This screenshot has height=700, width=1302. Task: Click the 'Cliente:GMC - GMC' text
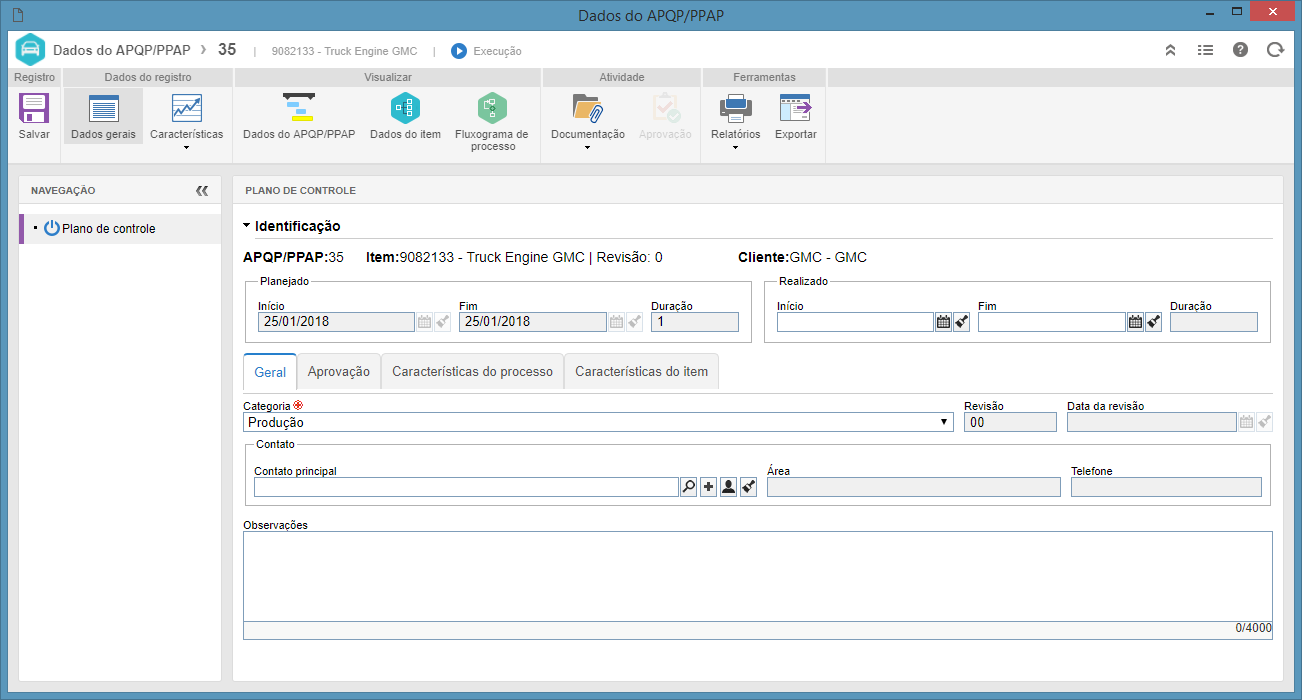pos(802,257)
